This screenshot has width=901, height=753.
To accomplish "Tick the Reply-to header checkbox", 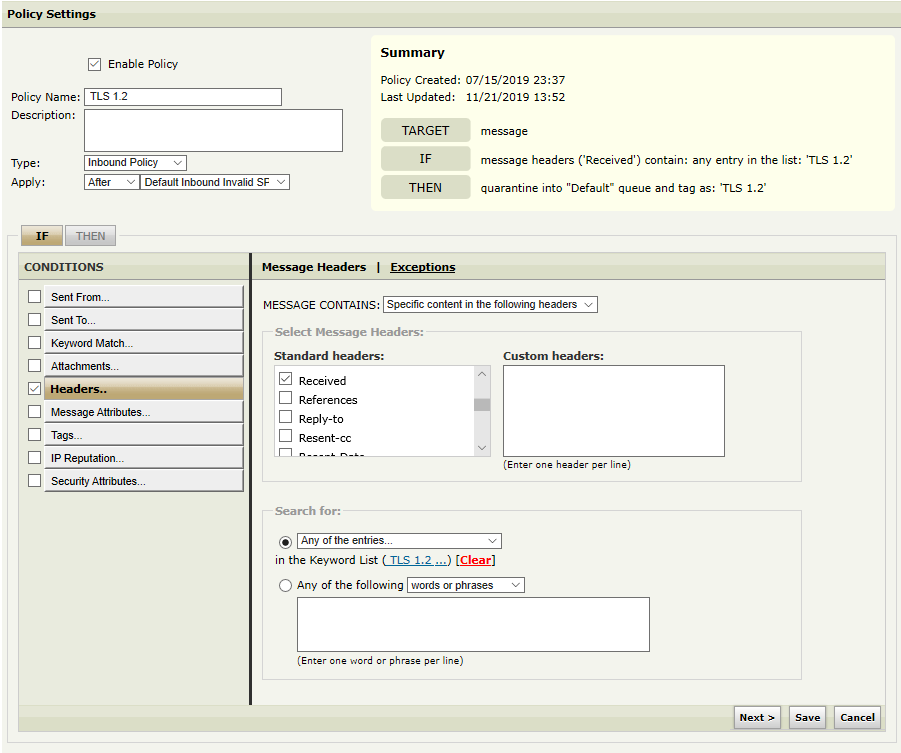I will 285,418.
